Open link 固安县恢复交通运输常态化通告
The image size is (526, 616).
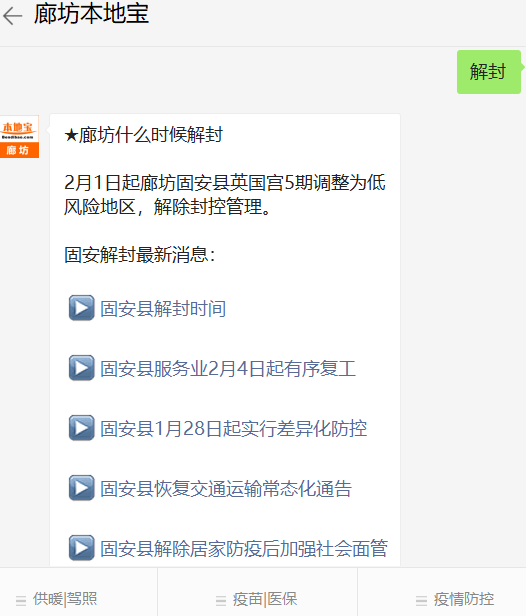pyautogui.click(x=226, y=488)
